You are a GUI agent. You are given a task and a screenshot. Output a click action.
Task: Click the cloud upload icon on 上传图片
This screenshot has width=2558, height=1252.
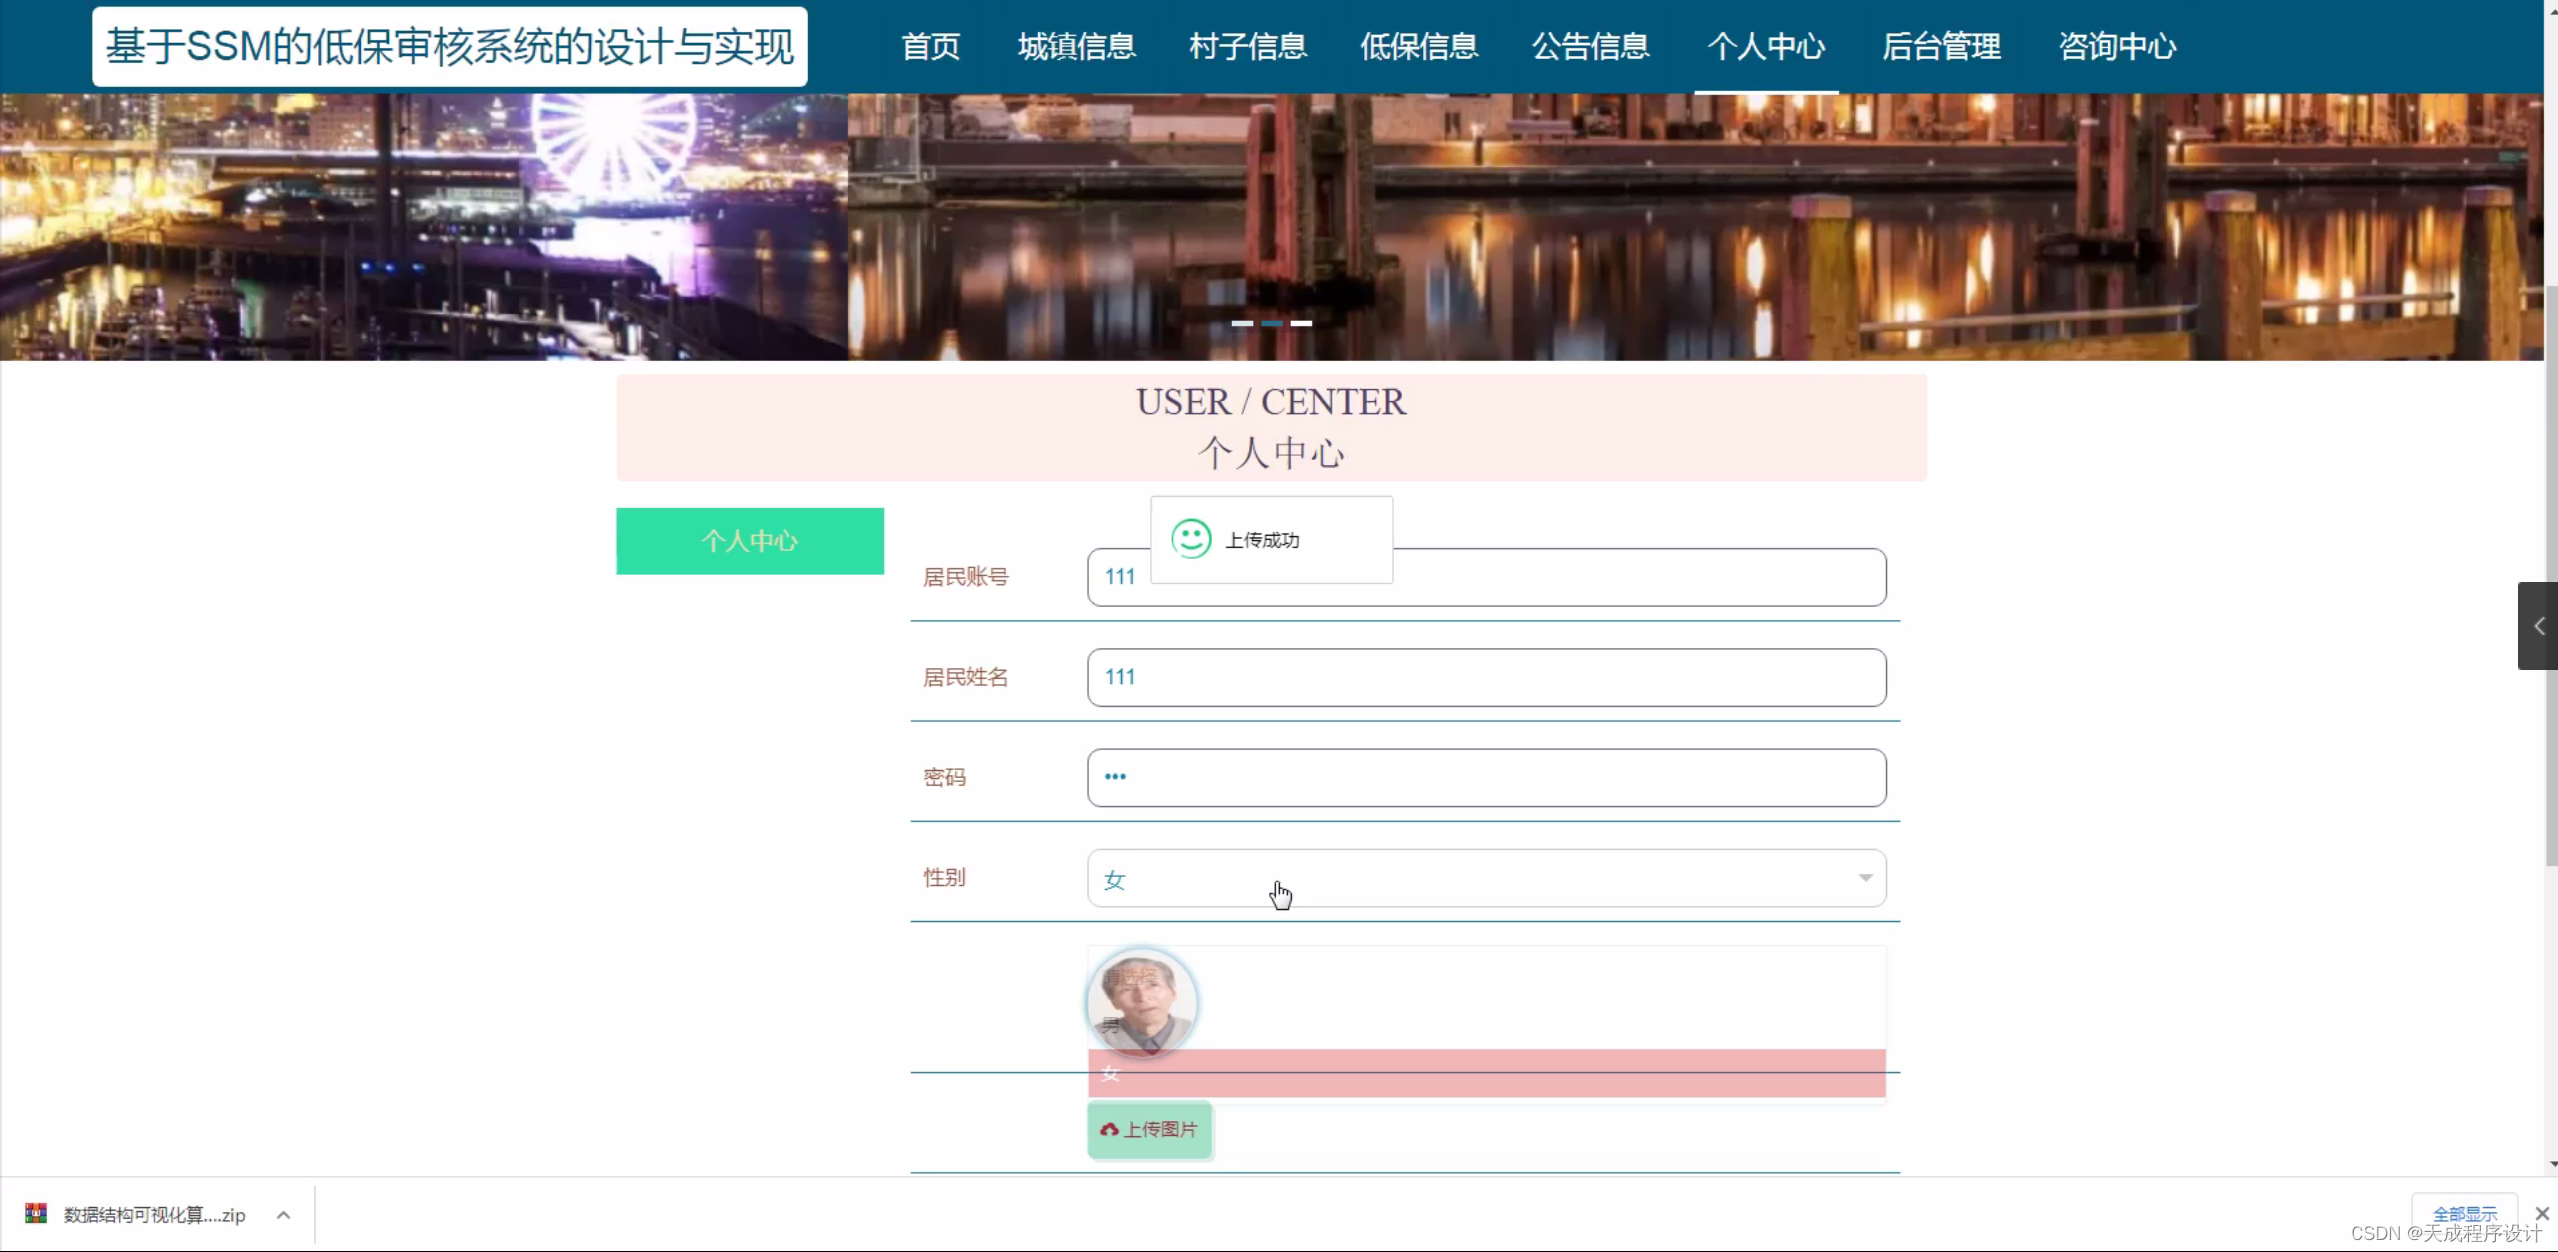[x=1108, y=1129]
